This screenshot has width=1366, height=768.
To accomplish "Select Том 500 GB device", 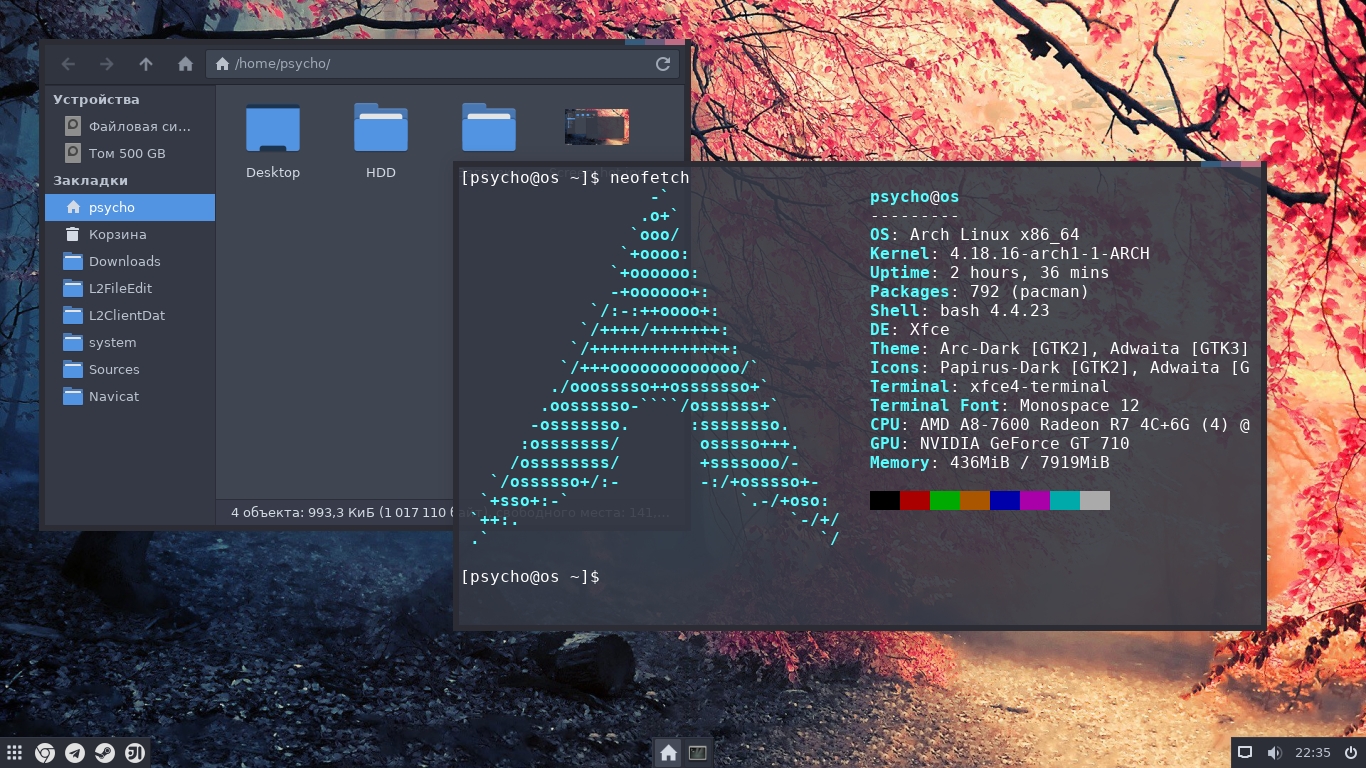I will [126, 153].
